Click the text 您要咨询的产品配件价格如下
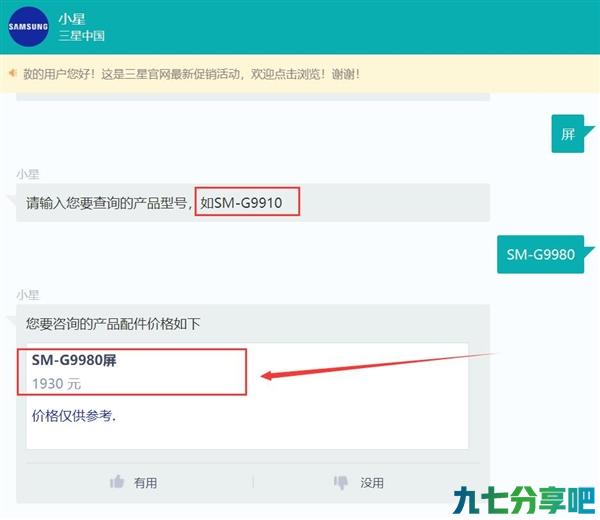This screenshot has width=600, height=520. tap(113, 324)
